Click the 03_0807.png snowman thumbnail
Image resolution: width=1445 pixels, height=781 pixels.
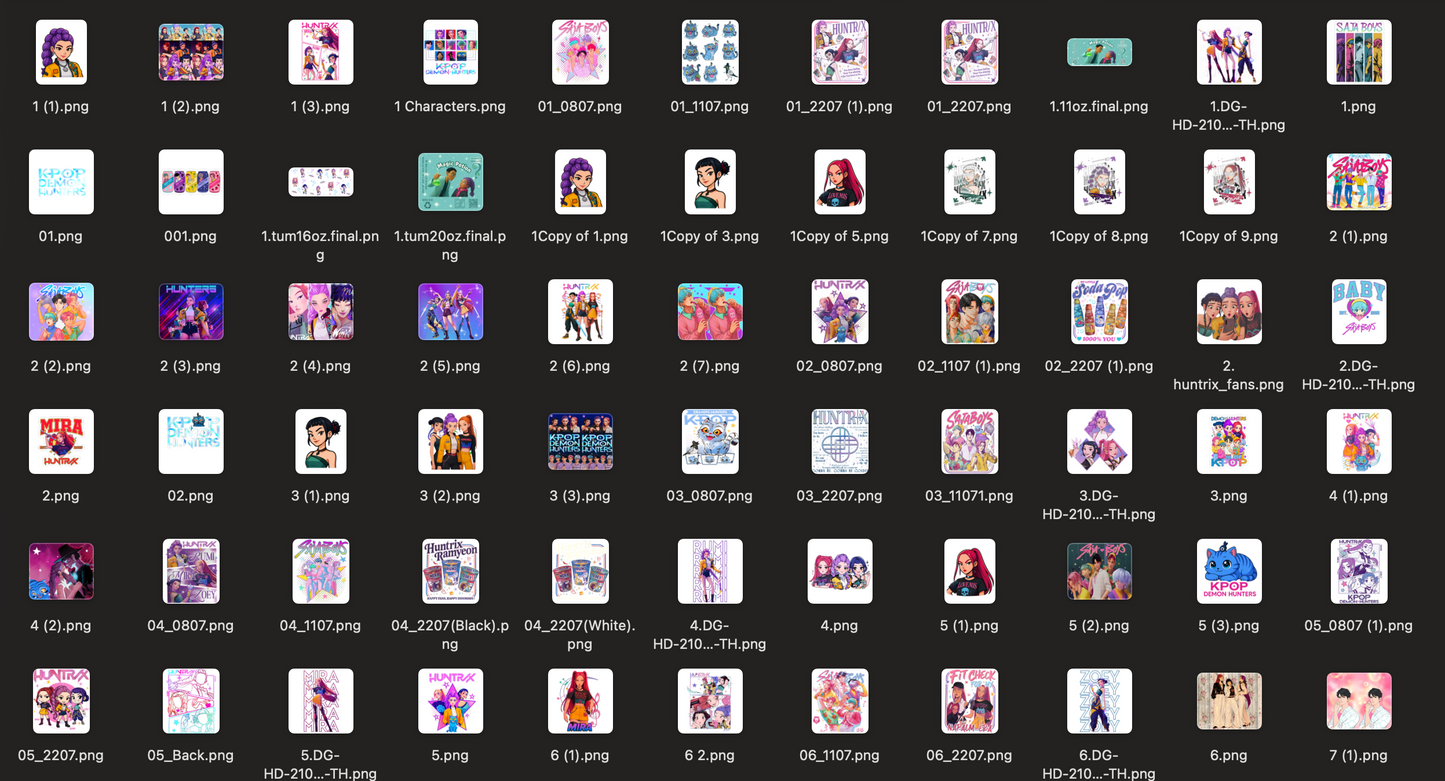click(x=710, y=442)
